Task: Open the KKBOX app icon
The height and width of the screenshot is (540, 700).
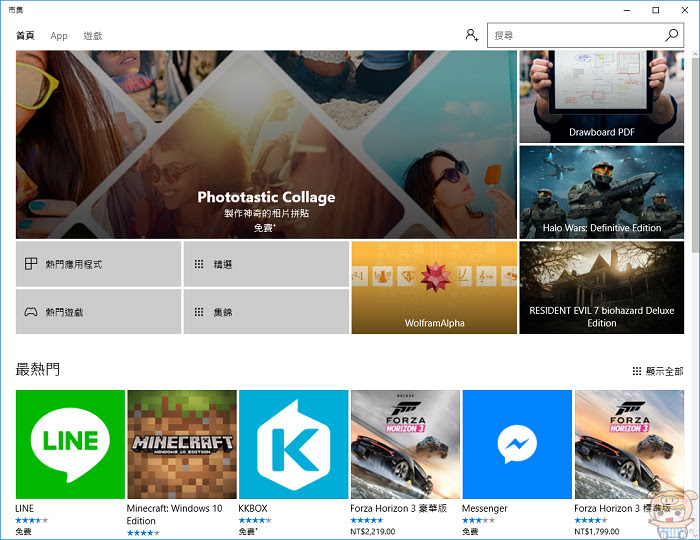Action: tap(294, 444)
